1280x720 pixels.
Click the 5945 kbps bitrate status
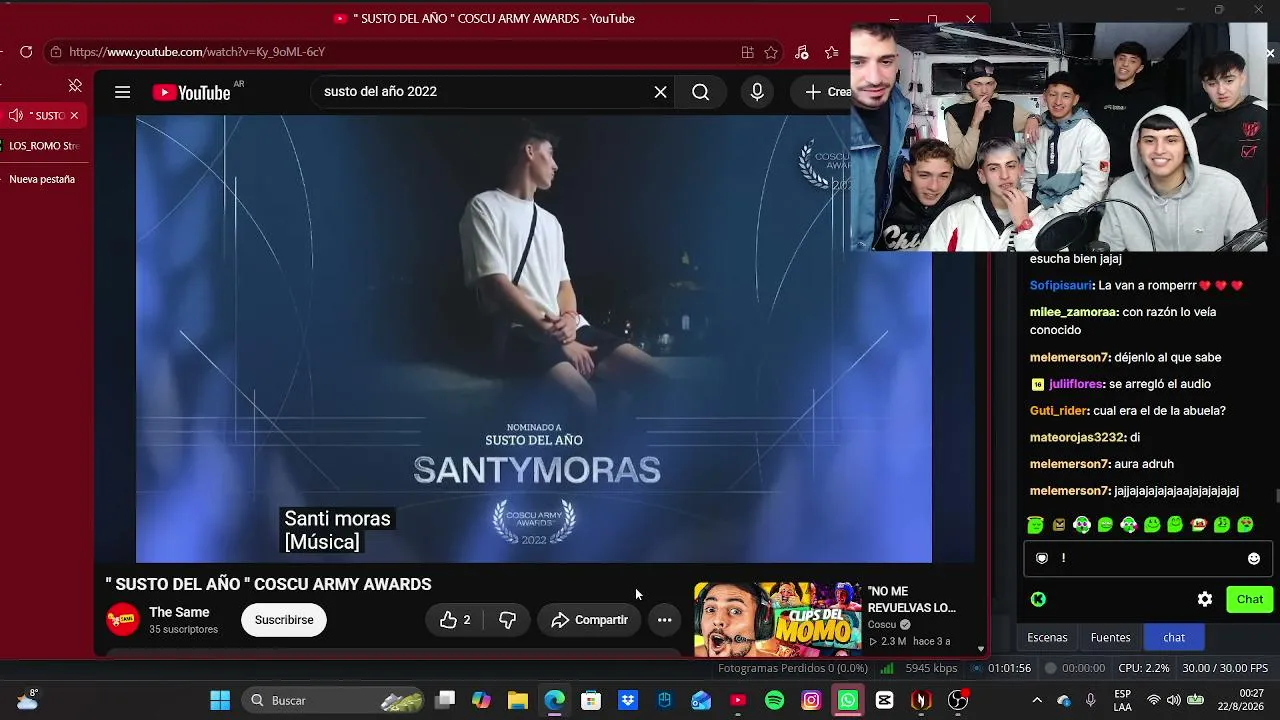point(931,668)
